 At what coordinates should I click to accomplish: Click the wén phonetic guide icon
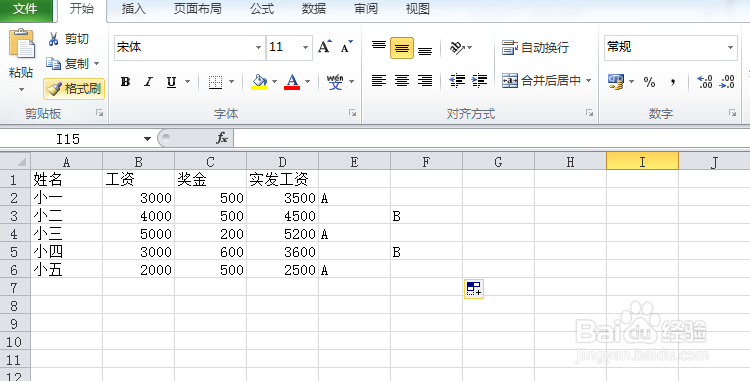point(335,82)
